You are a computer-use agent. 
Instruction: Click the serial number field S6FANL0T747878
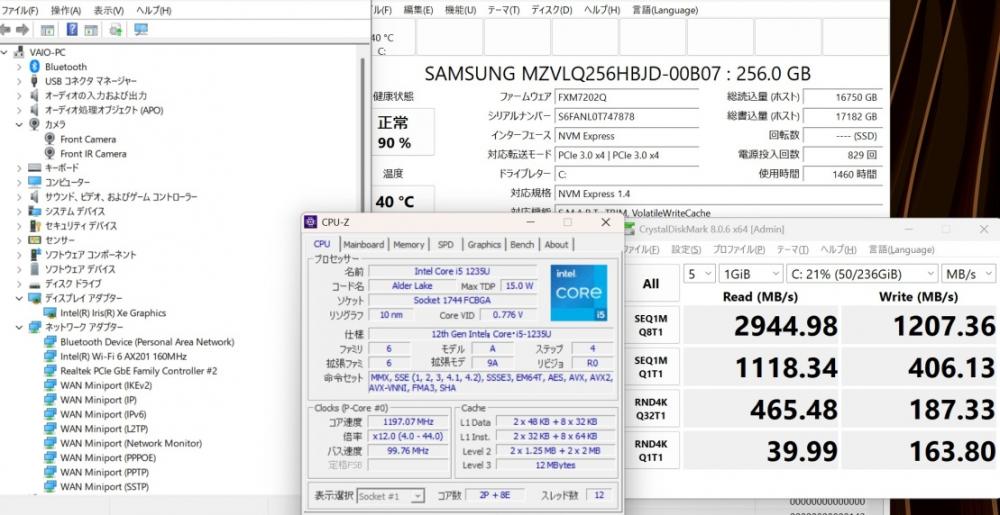click(x=626, y=117)
